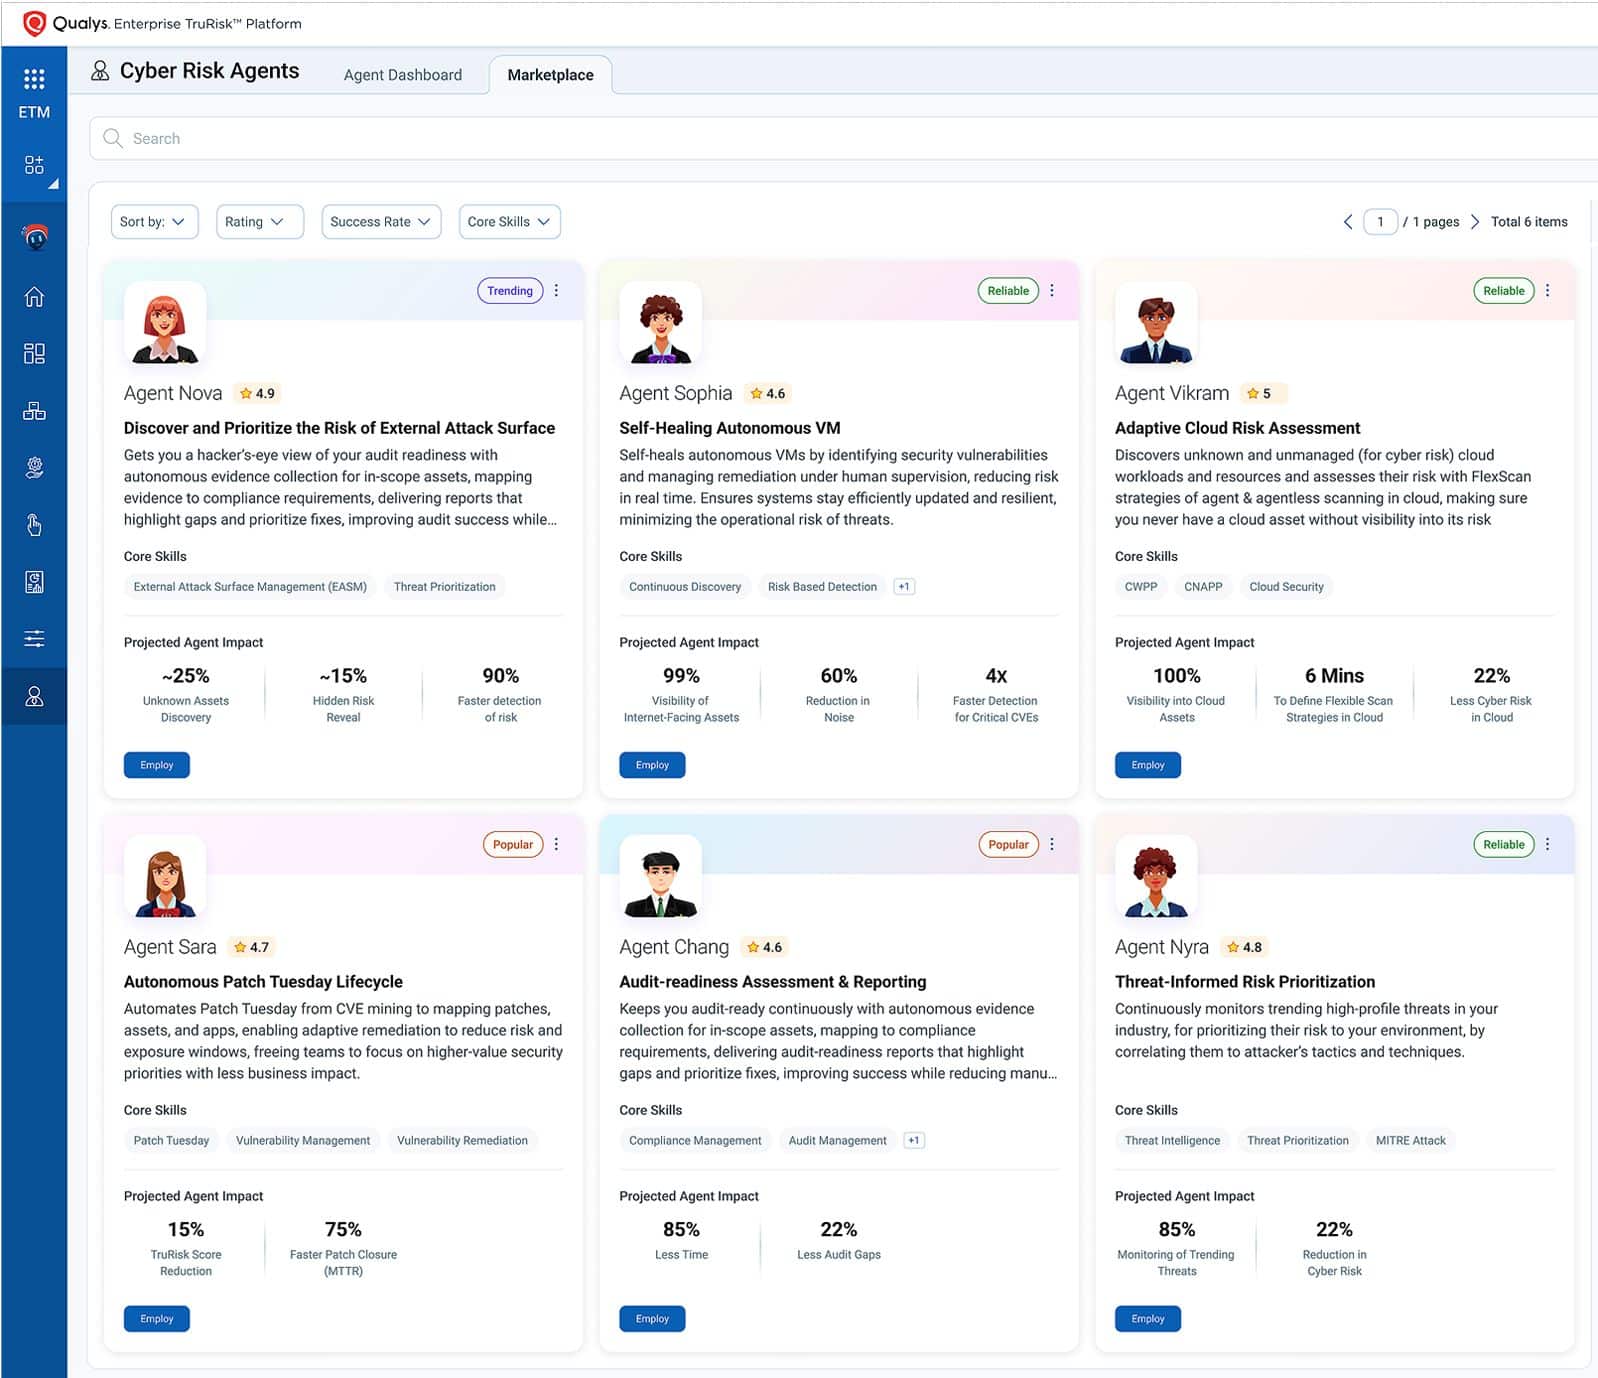Open Agent Nova's three-dot options menu
This screenshot has width=1598, height=1378.
coord(557,291)
